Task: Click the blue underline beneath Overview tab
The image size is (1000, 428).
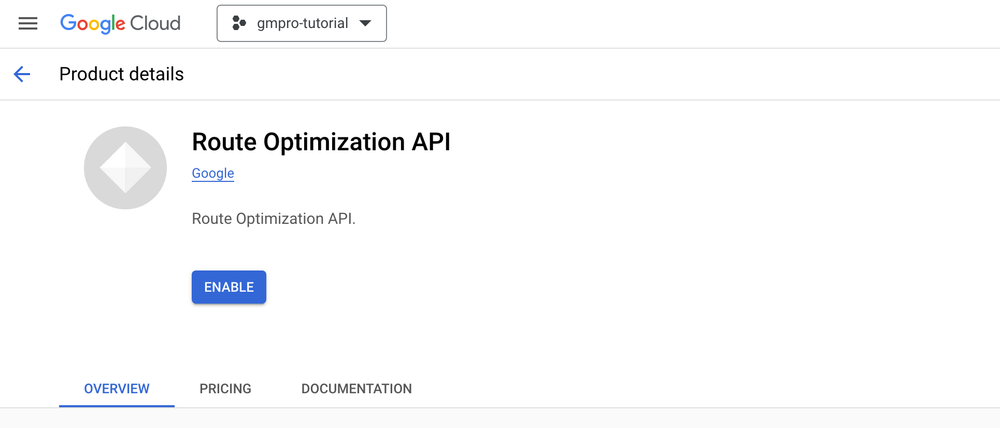Action: [117, 405]
